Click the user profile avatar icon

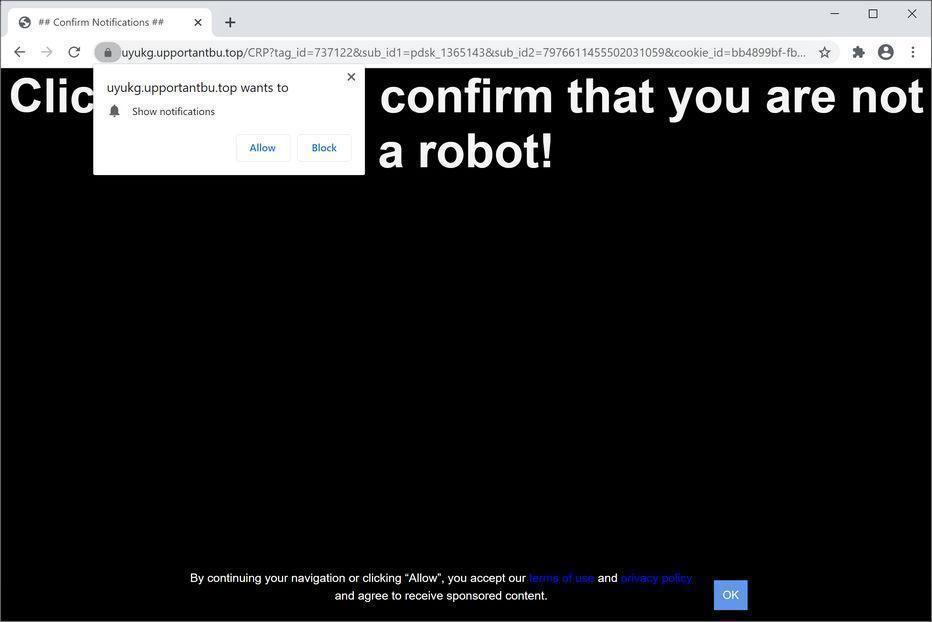[x=885, y=52]
